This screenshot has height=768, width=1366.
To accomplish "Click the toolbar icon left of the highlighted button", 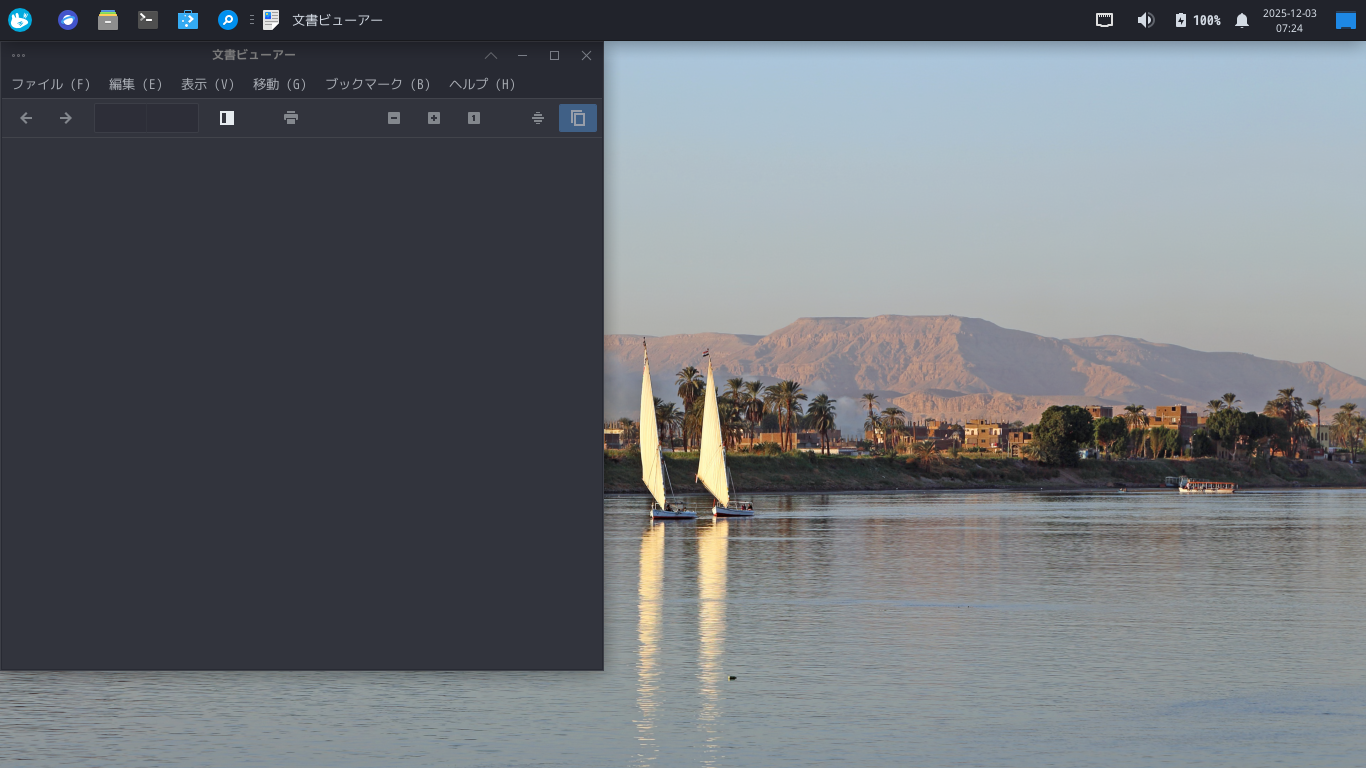I will click(x=538, y=118).
